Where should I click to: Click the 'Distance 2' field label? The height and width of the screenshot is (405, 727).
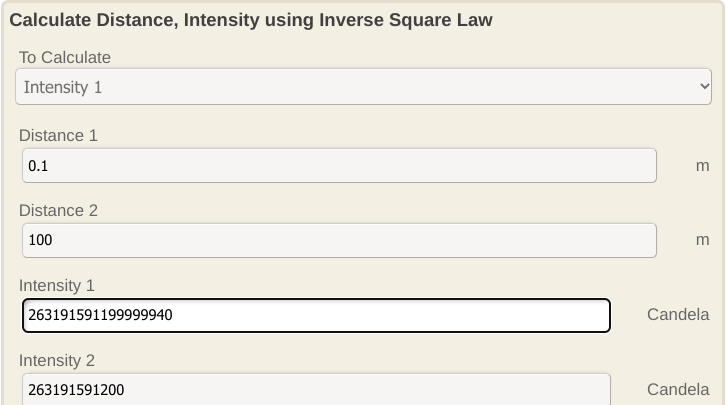58,211
